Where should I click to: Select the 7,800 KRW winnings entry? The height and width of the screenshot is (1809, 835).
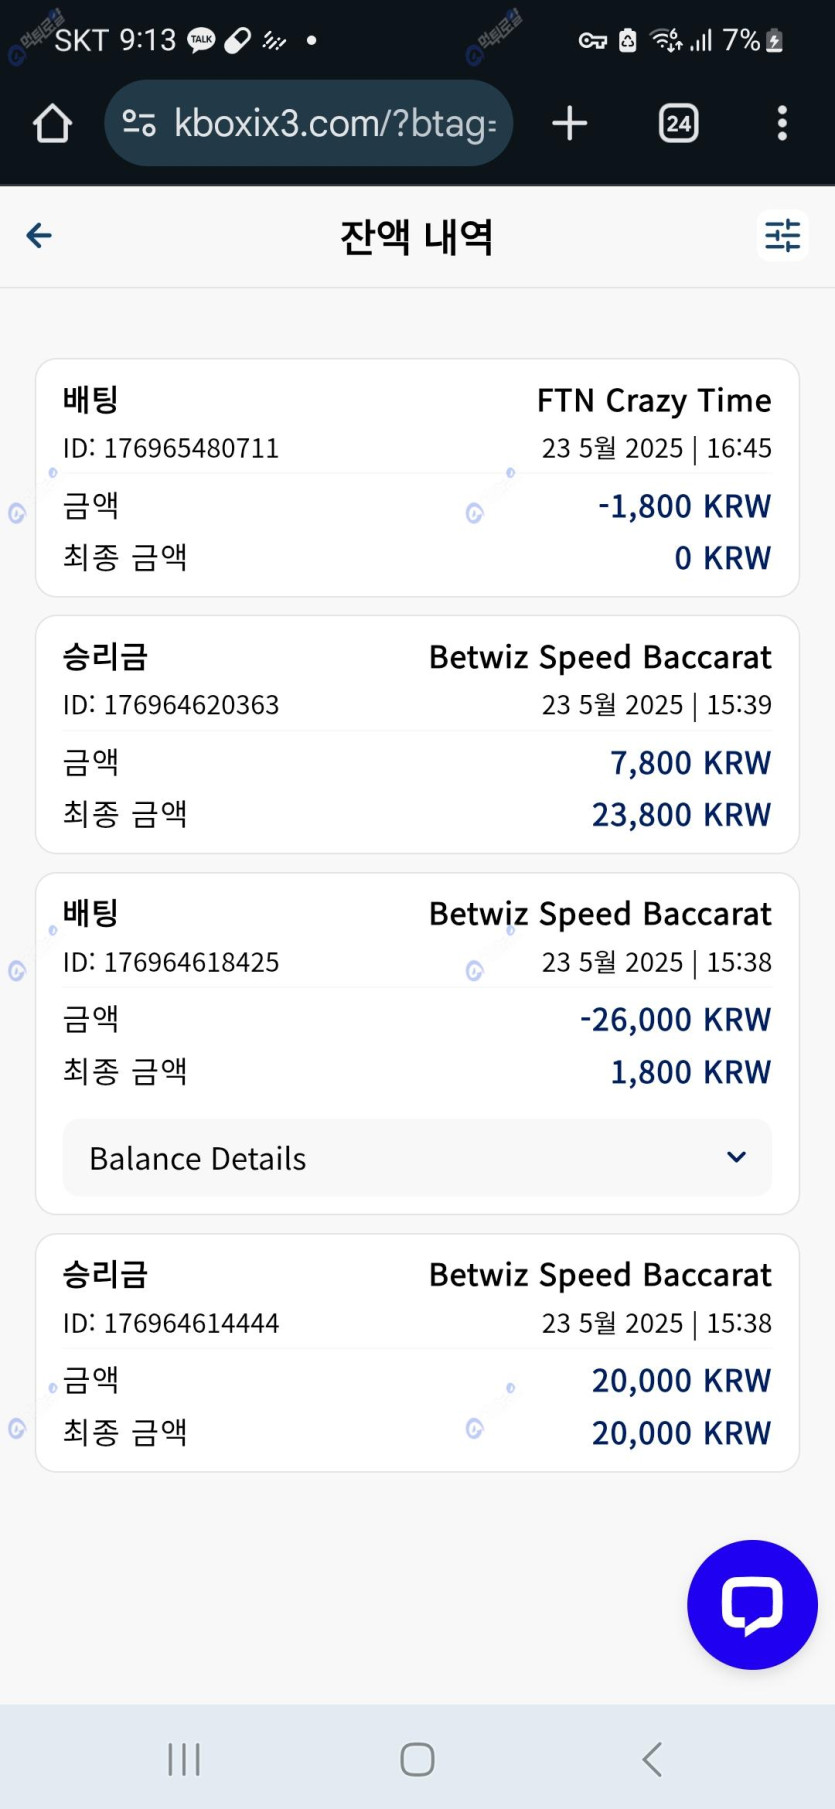417,735
